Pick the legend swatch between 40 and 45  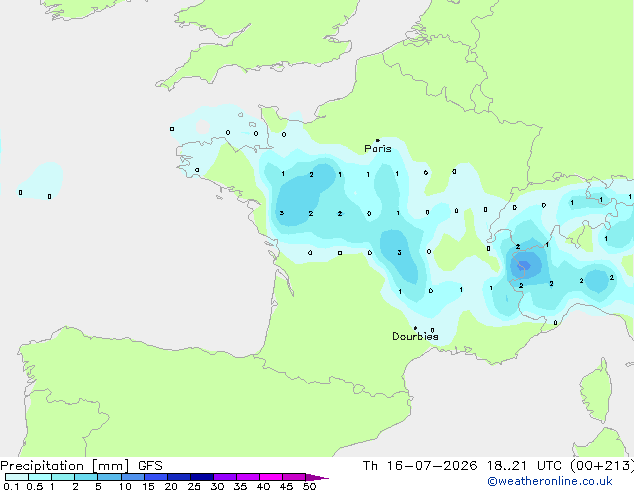click(x=271, y=477)
